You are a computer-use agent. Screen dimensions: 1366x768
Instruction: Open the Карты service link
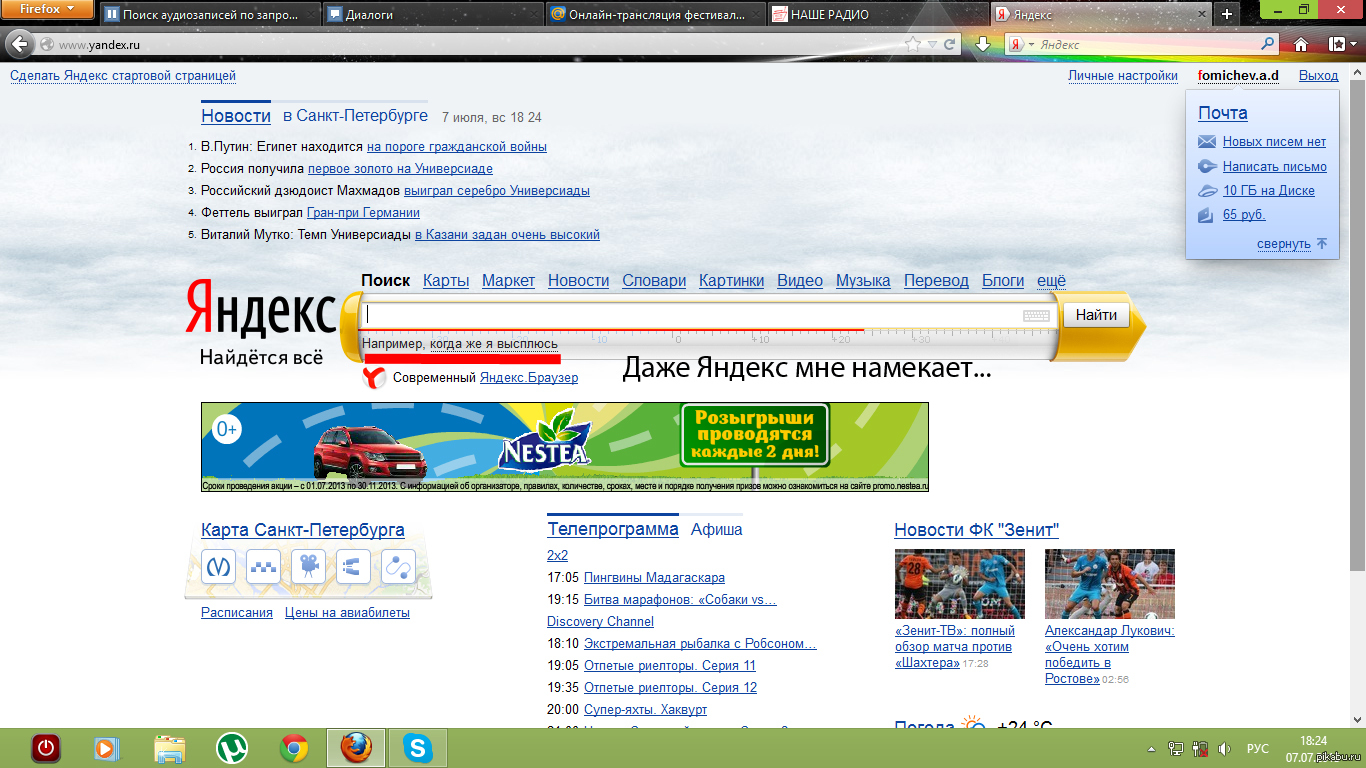(446, 281)
